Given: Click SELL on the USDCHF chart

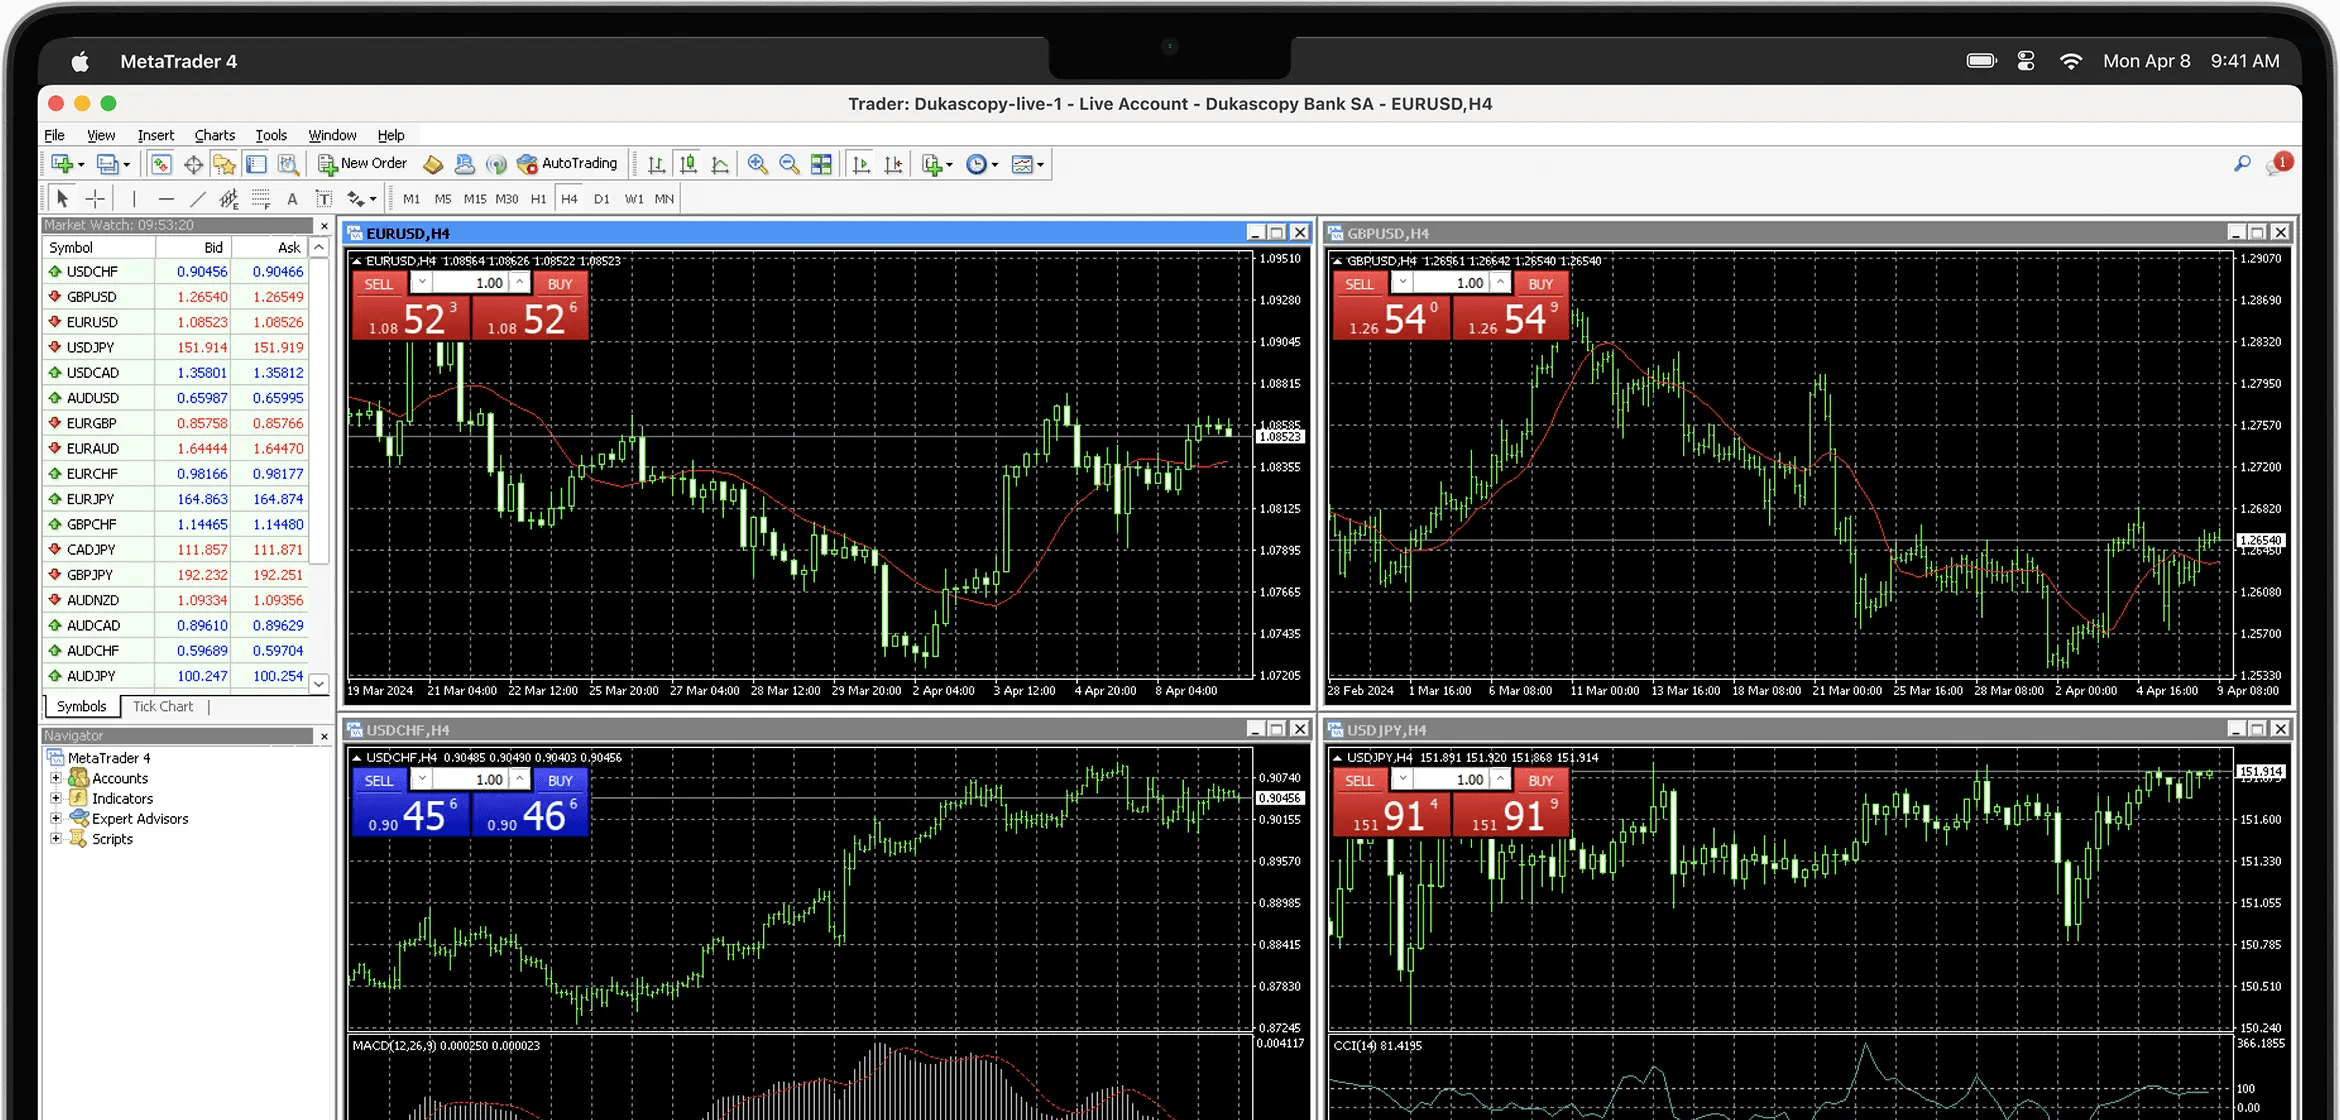Looking at the screenshot, I should tap(378, 781).
